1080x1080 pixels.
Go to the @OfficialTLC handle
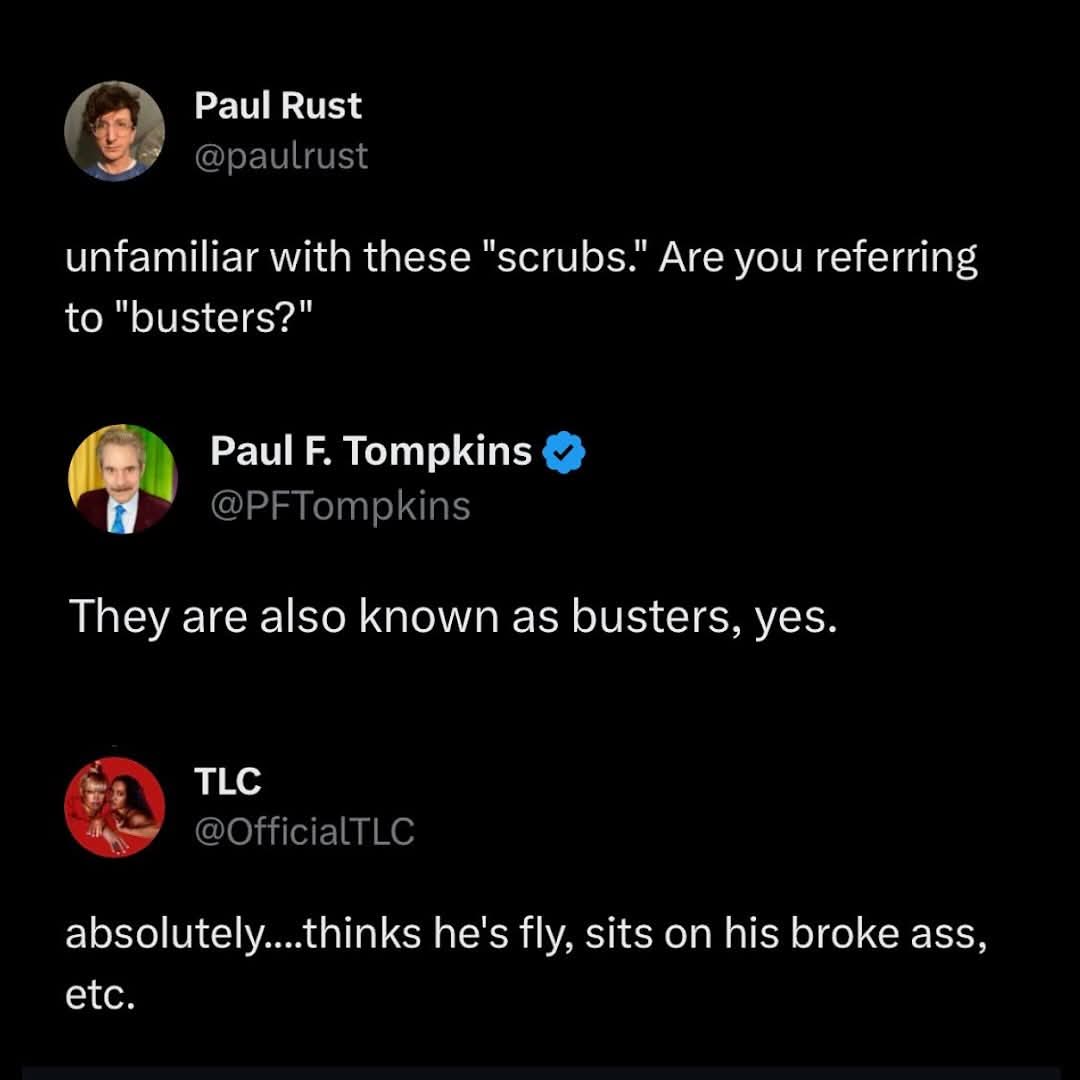[x=303, y=831]
